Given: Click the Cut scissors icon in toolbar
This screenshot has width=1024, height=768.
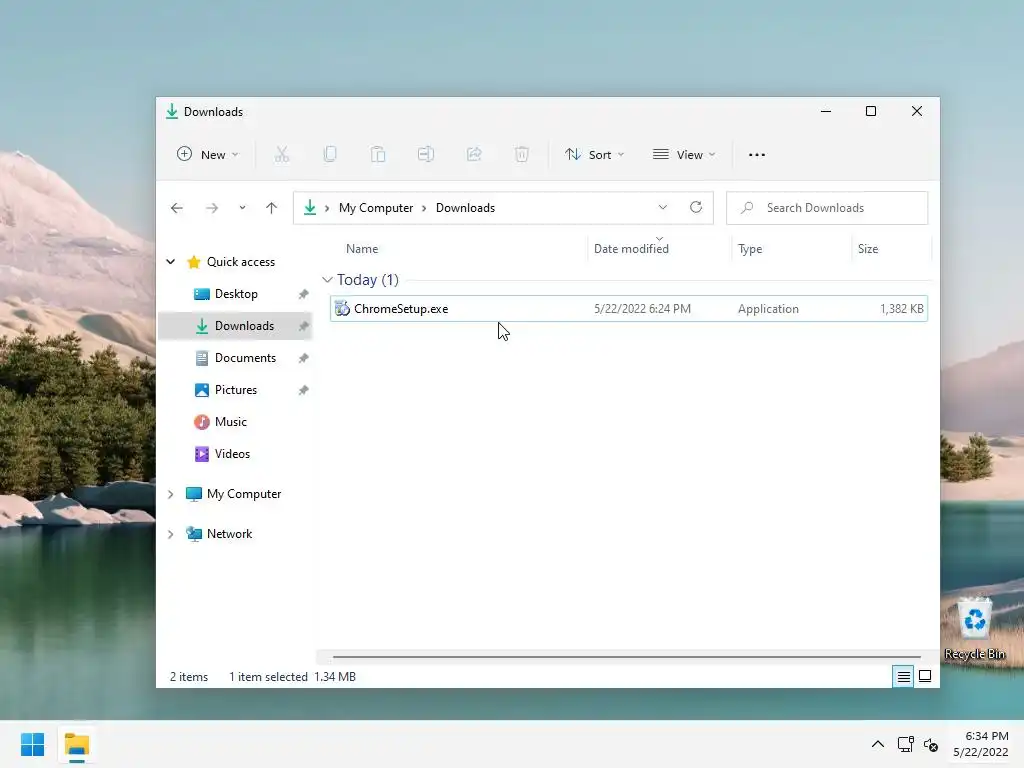Looking at the screenshot, I should click(281, 155).
